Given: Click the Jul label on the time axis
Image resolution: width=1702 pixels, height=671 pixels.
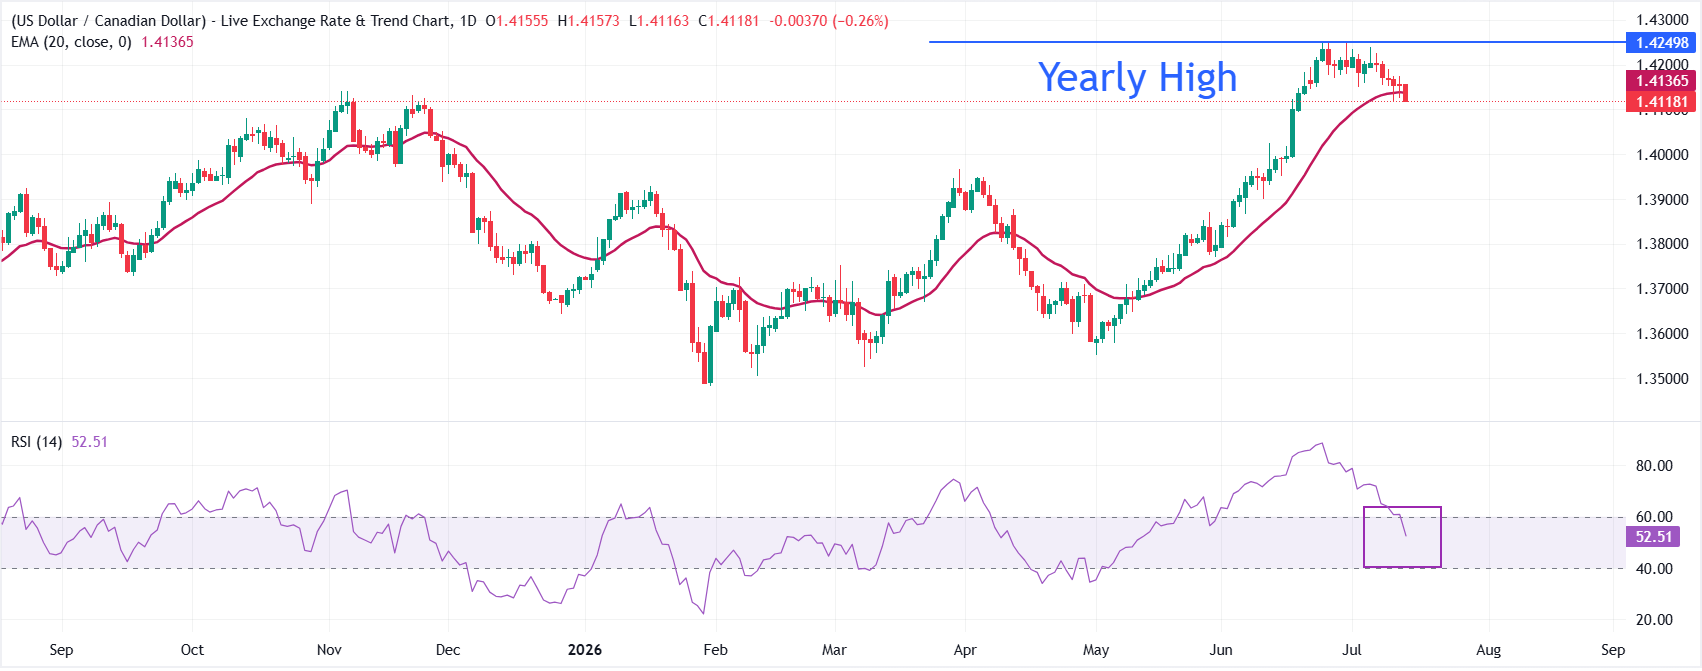Looking at the screenshot, I should tap(1352, 650).
